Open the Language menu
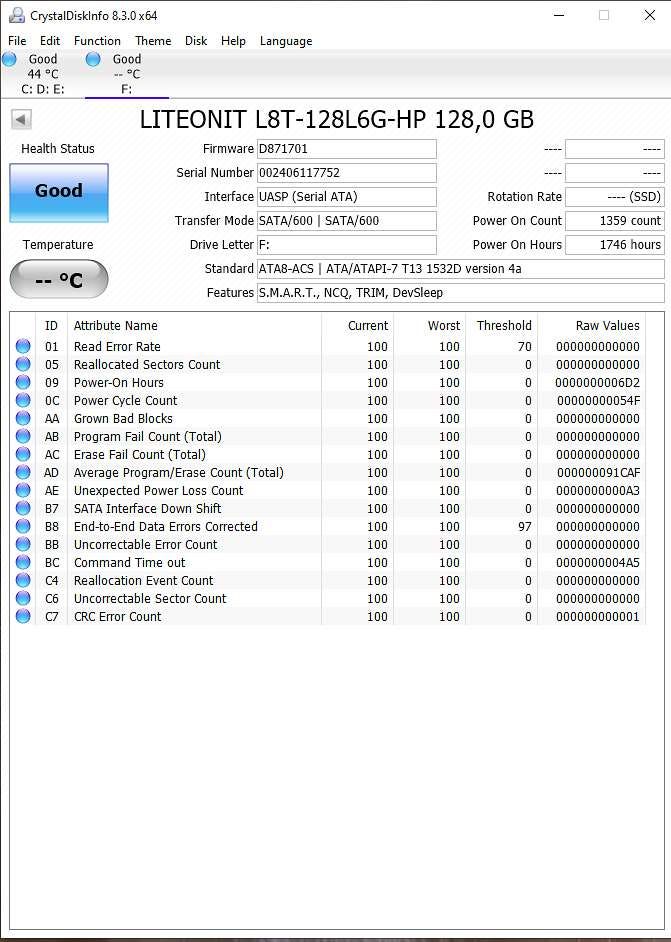This screenshot has height=942, width=671. point(286,41)
